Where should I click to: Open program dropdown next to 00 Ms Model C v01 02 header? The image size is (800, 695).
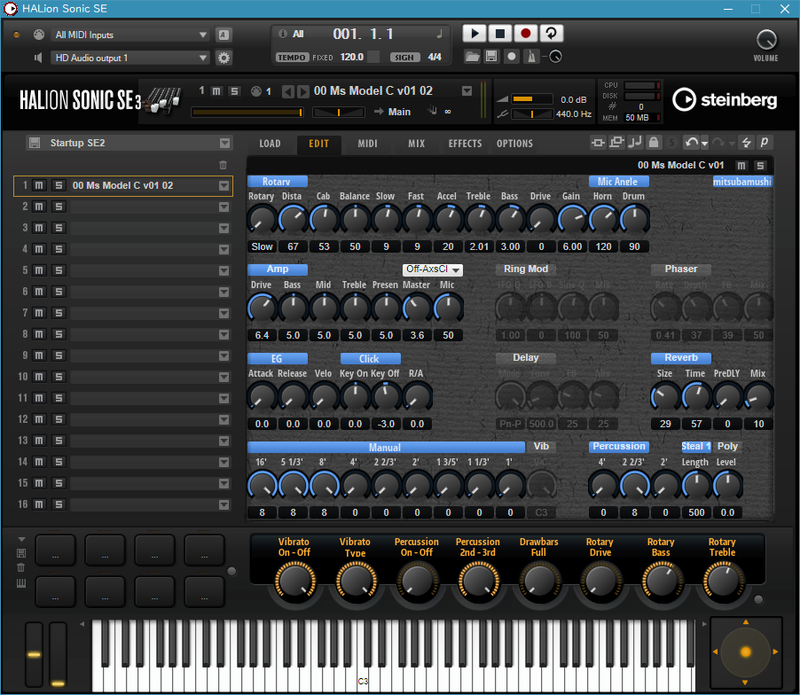[x=466, y=91]
